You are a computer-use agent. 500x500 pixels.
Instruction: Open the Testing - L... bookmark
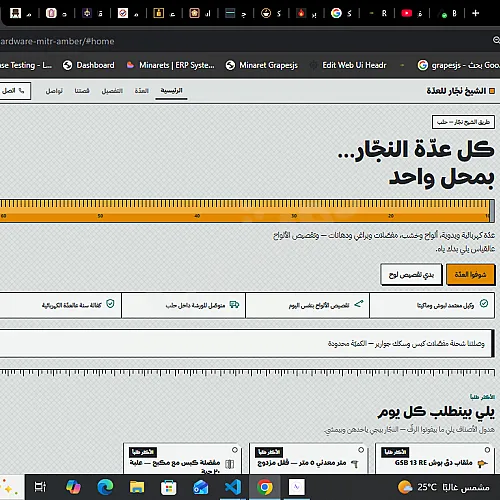(x=26, y=65)
